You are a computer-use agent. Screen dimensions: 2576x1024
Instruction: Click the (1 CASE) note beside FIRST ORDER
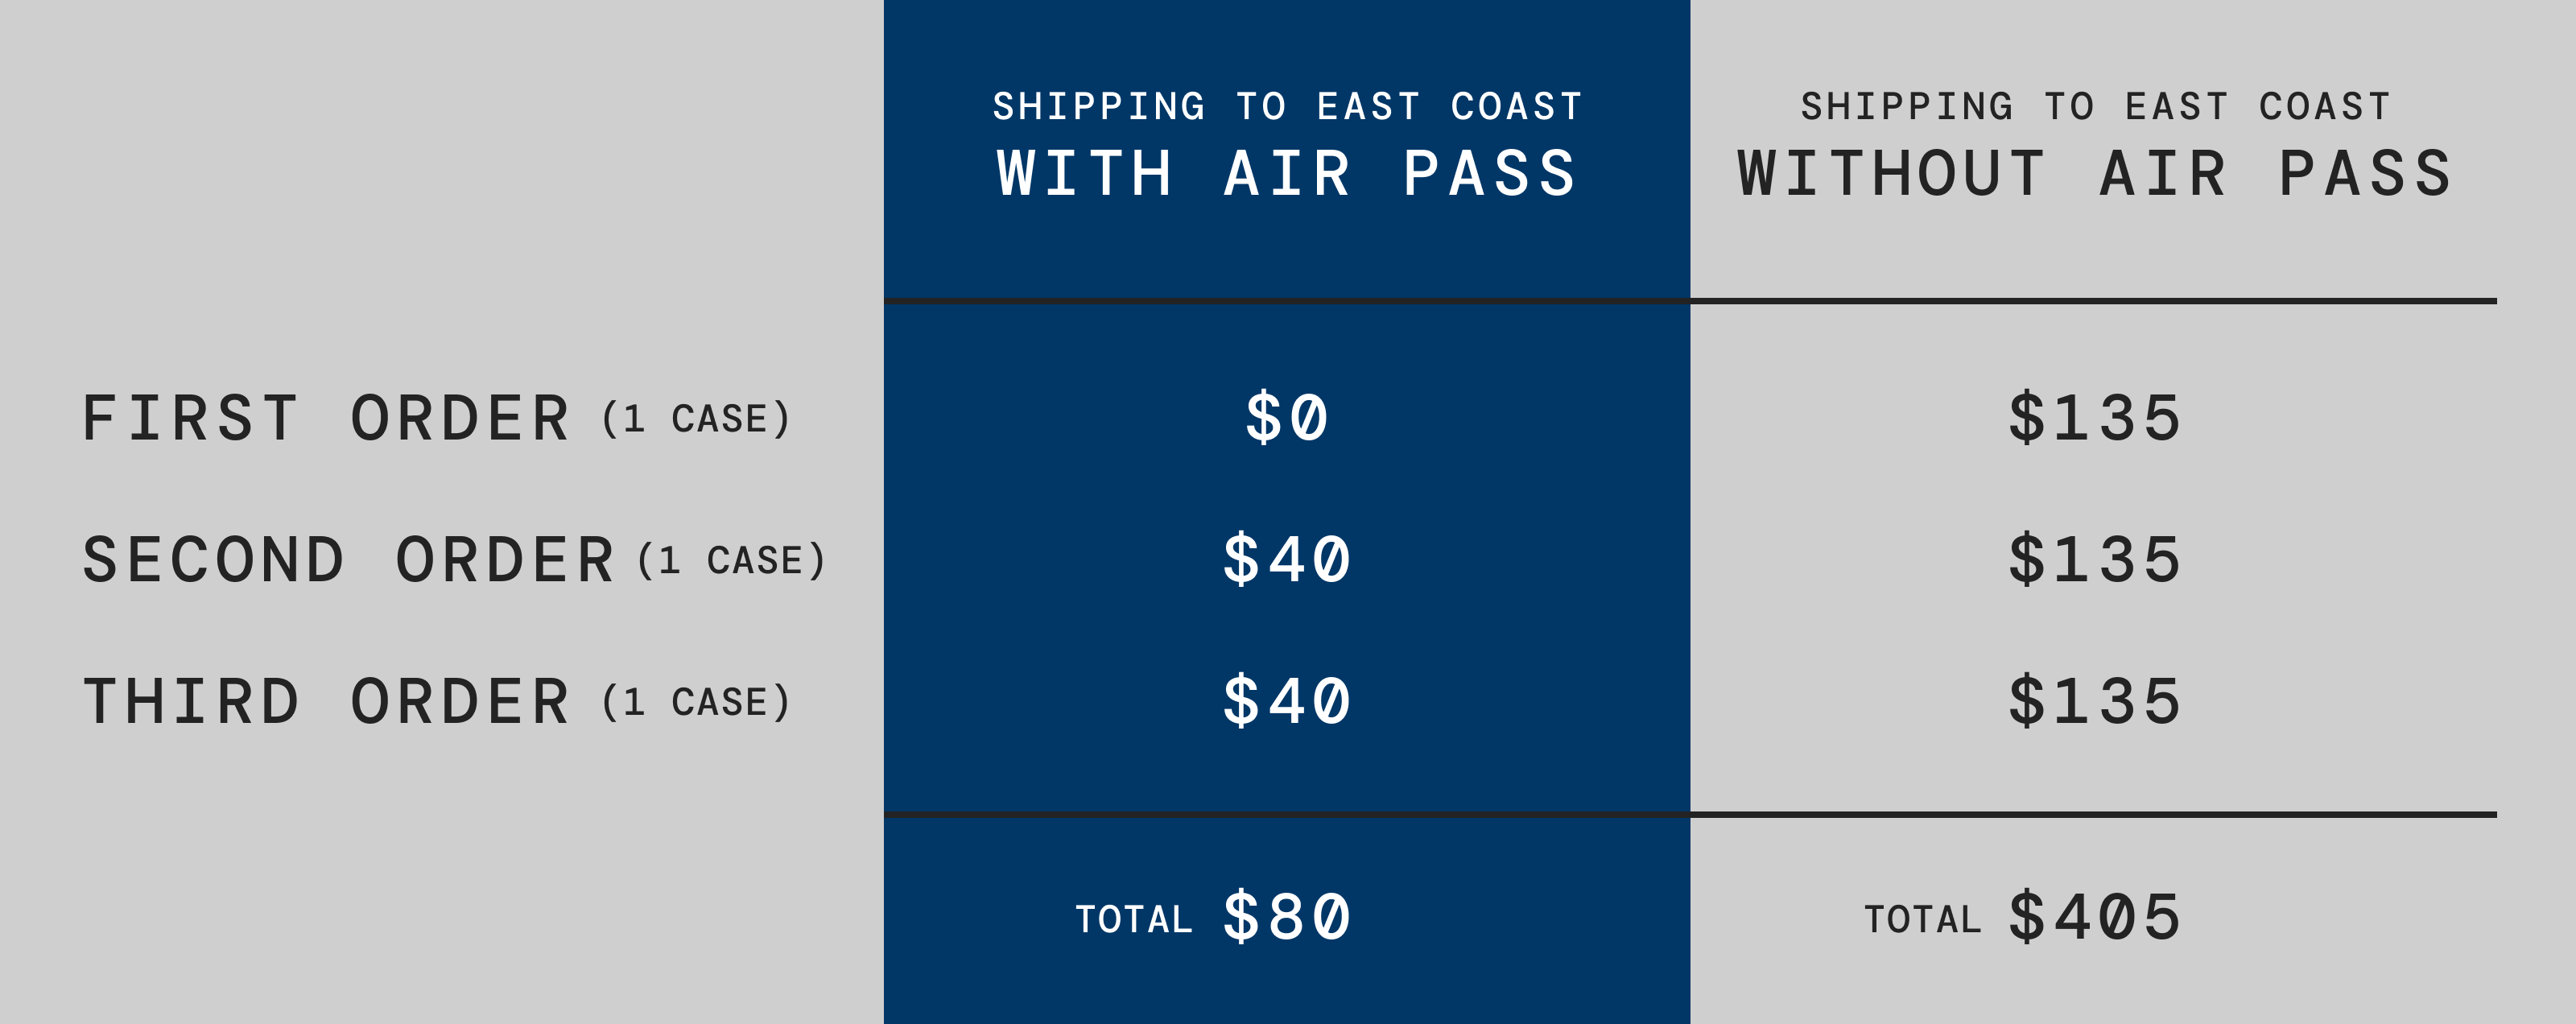696,419
